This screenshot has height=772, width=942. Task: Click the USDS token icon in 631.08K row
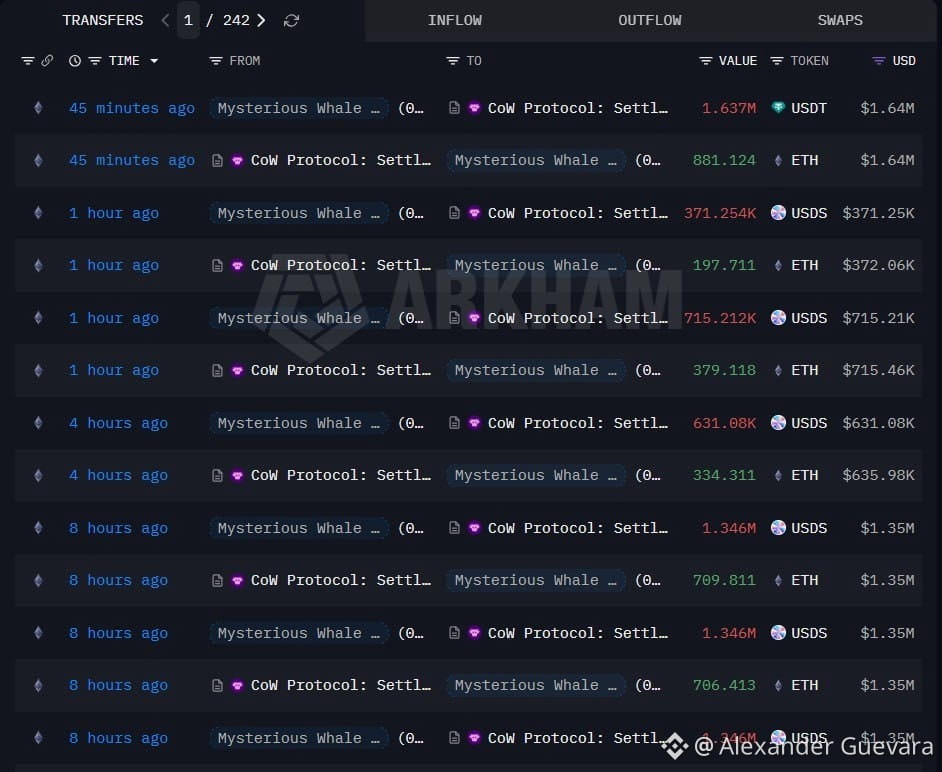tap(778, 423)
